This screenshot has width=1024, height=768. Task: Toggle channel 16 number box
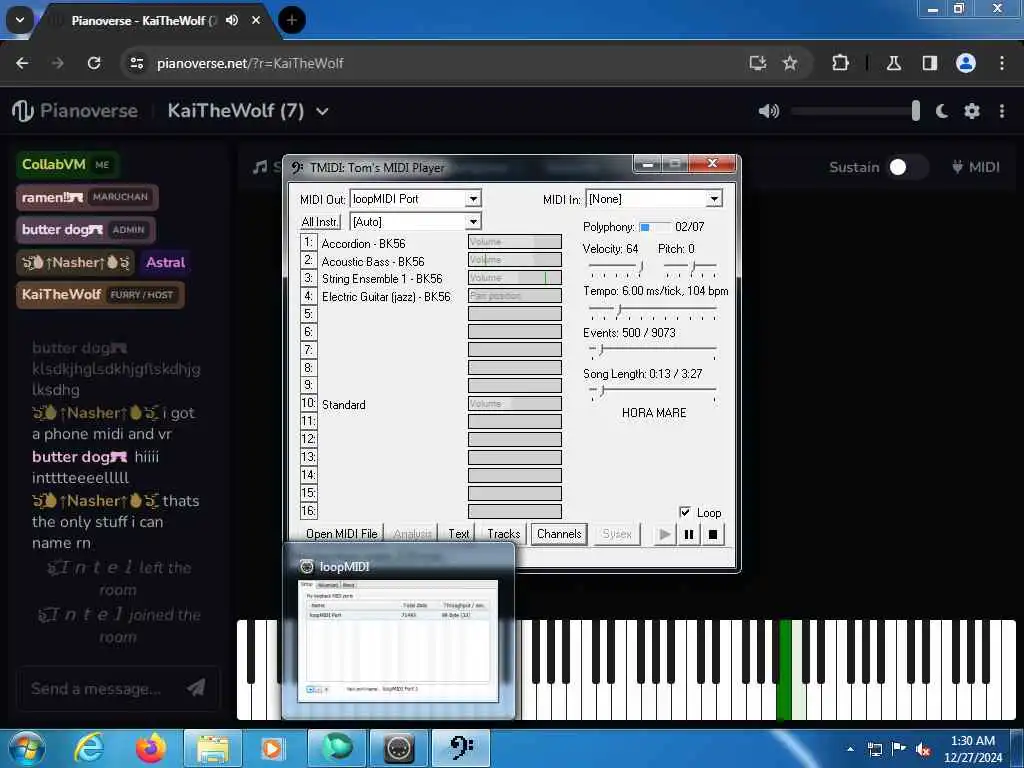click(x=308, y=511)
